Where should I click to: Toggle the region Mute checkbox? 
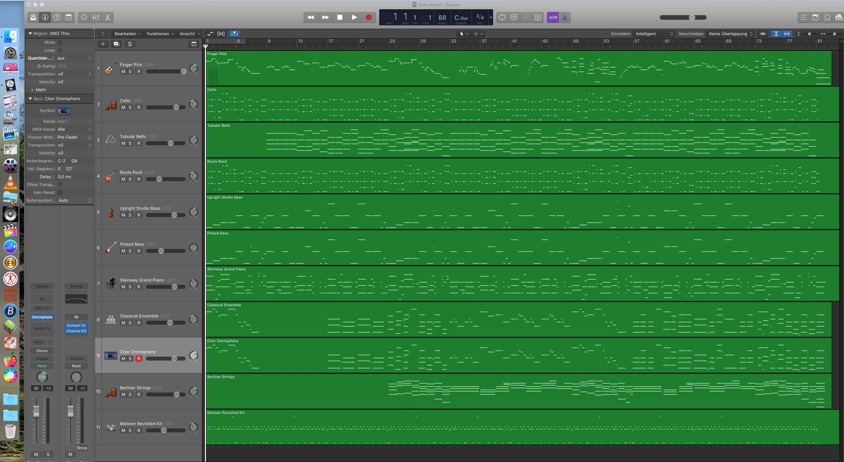point(60,42)
